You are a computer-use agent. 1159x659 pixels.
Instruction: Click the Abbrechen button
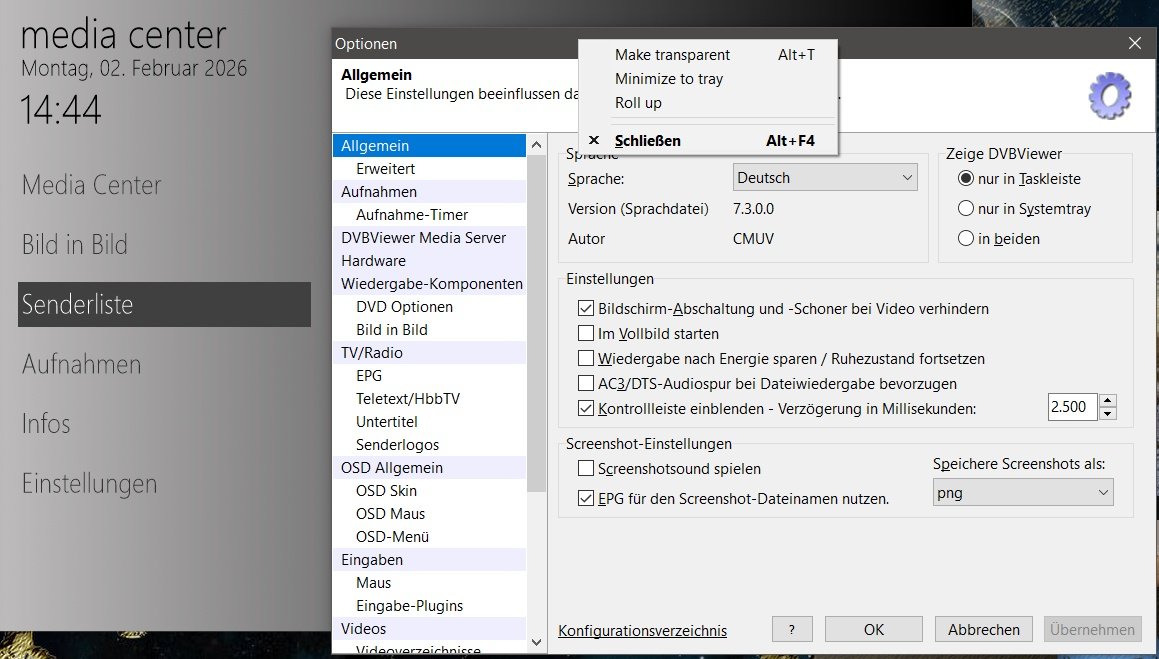coord(984,629)
